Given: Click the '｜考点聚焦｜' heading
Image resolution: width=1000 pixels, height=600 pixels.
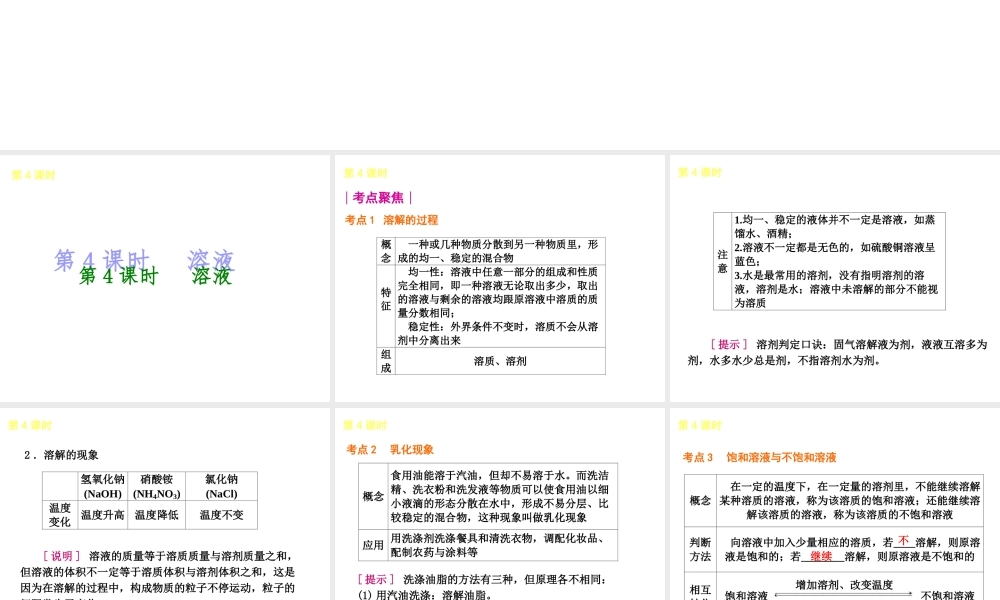Looking at the screenshot, I should (x=378, y=198).
